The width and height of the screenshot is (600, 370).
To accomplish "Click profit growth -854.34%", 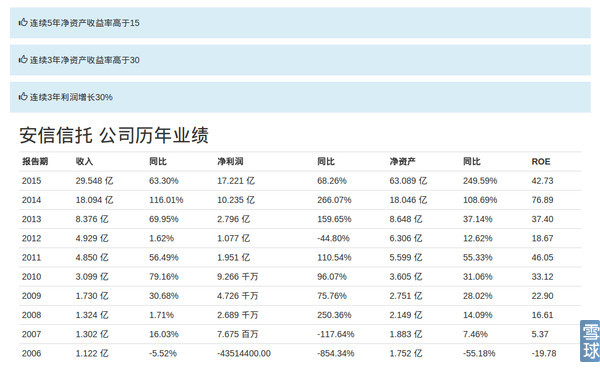I will coord(336,353).
